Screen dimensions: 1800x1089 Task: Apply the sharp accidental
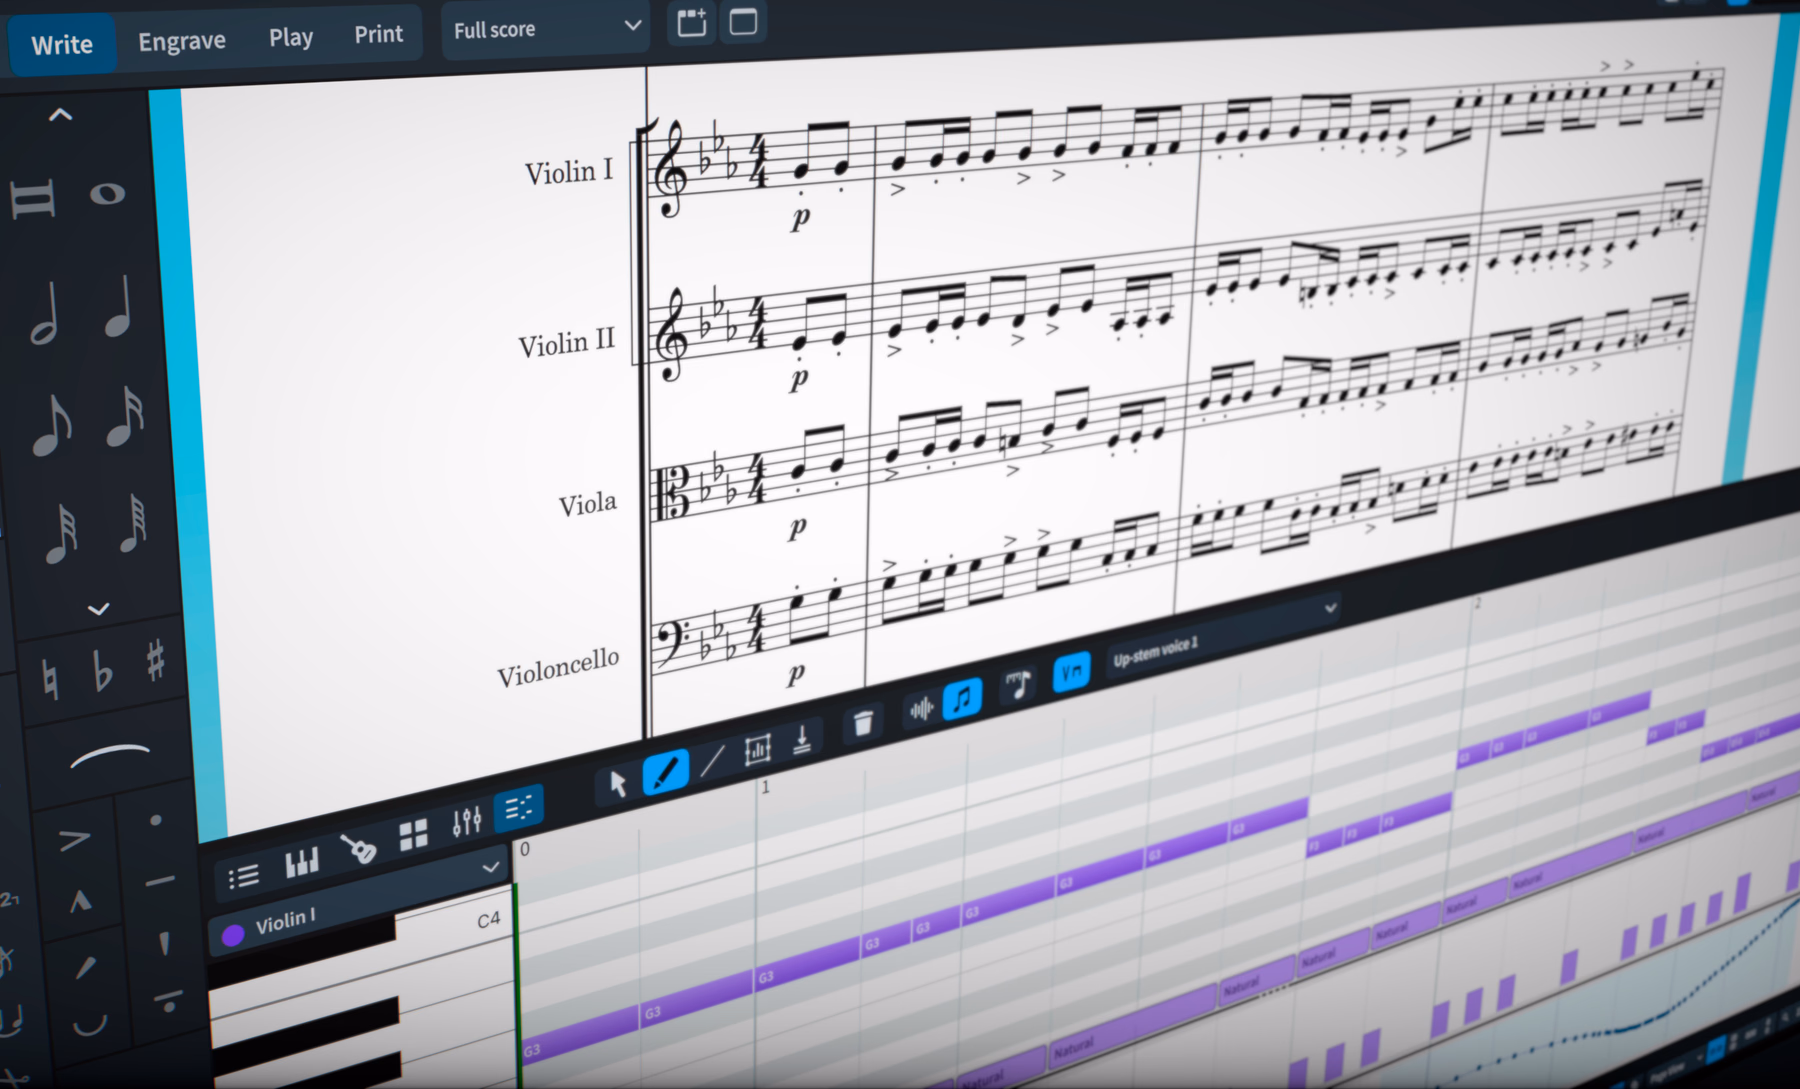coord(154,661)
